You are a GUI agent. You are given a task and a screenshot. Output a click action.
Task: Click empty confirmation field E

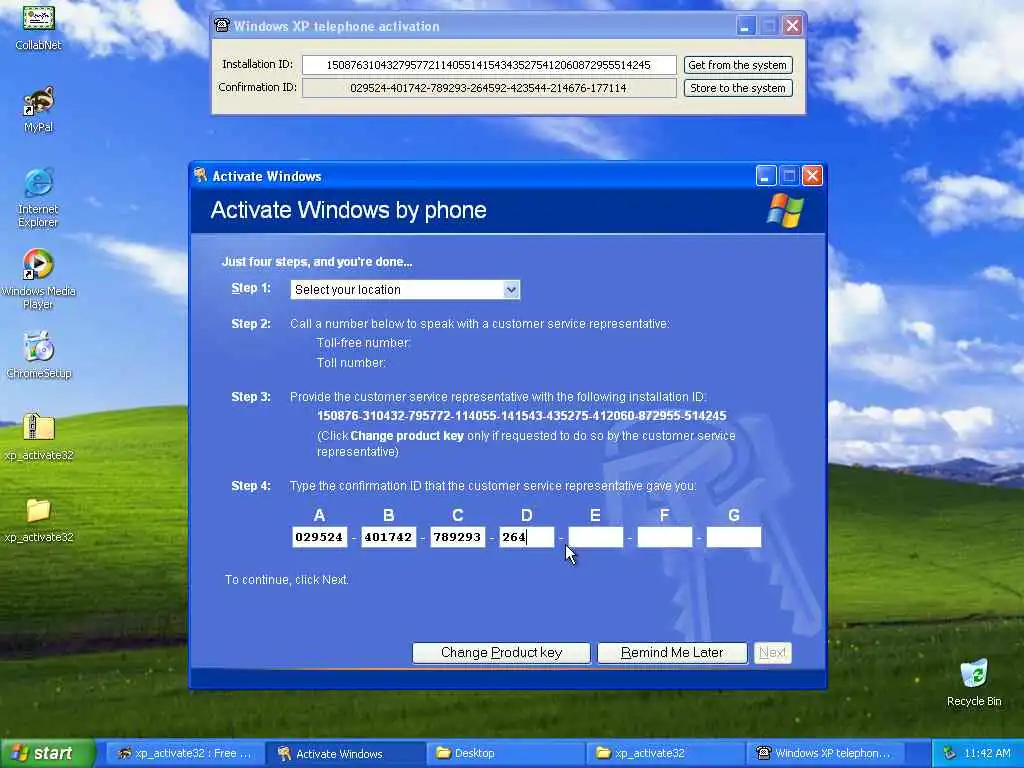pyautogui.click(x=596, y=537)
